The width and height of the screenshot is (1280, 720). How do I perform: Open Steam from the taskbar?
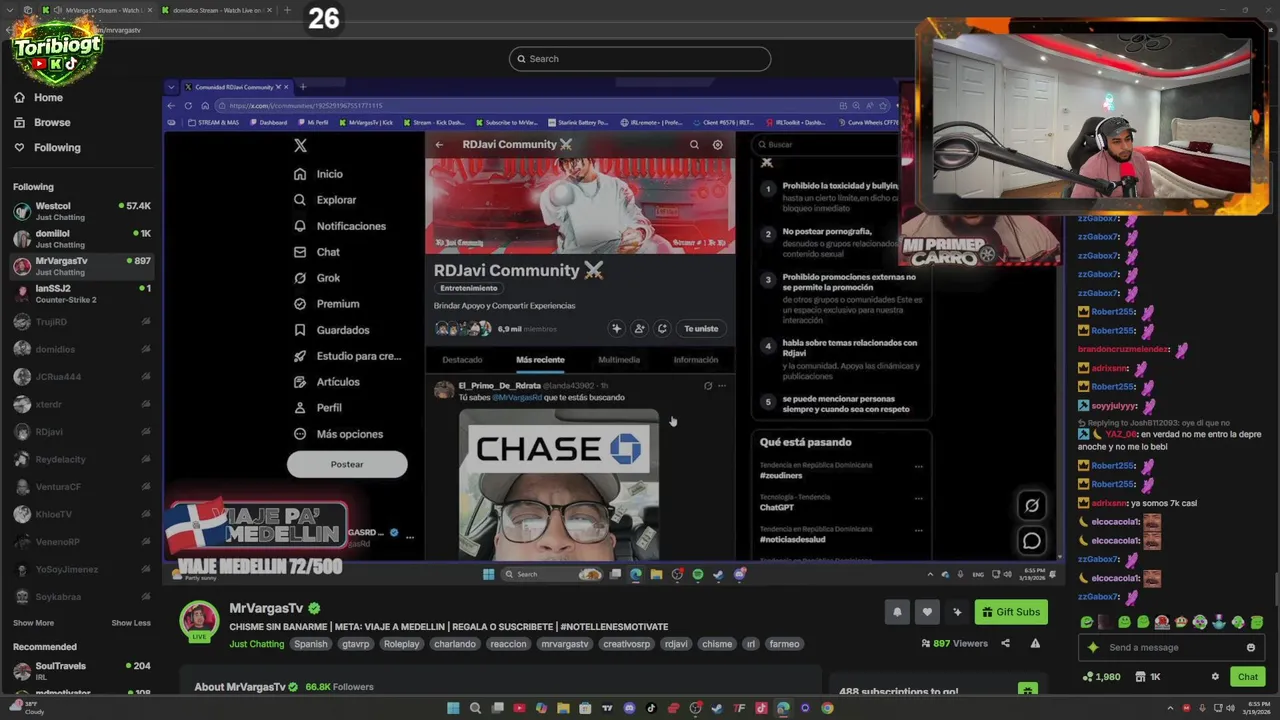717,708
